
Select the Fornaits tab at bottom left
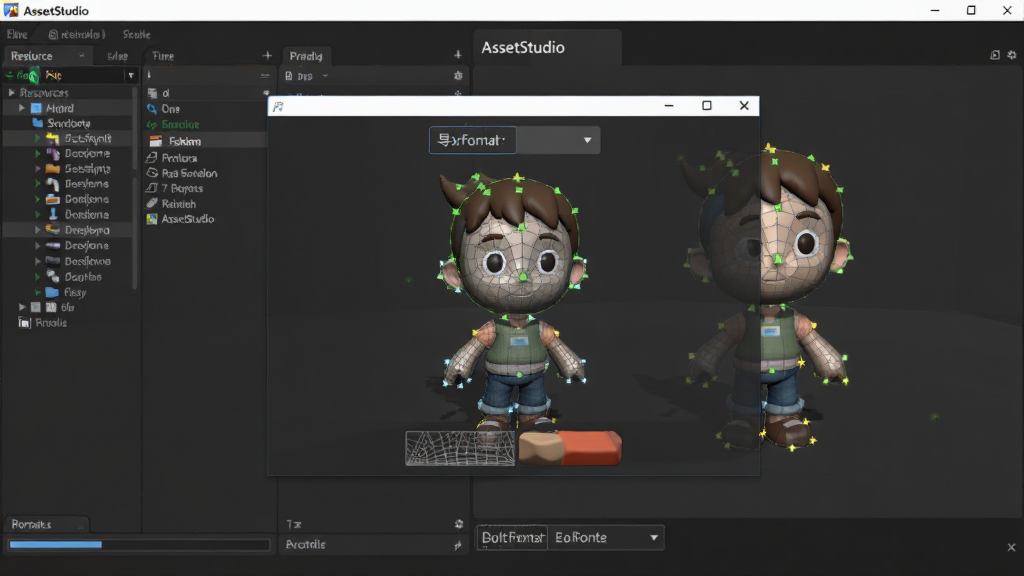point(46,524)
